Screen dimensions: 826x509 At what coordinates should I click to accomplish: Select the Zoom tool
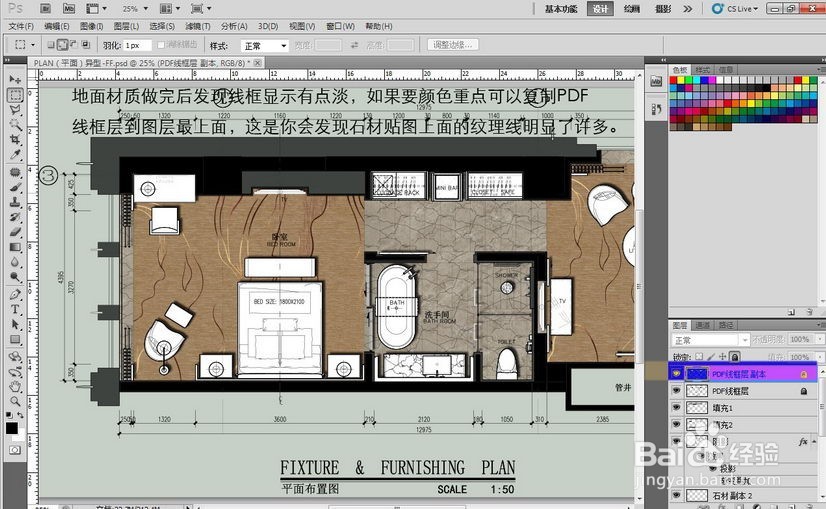click(15, 401)
